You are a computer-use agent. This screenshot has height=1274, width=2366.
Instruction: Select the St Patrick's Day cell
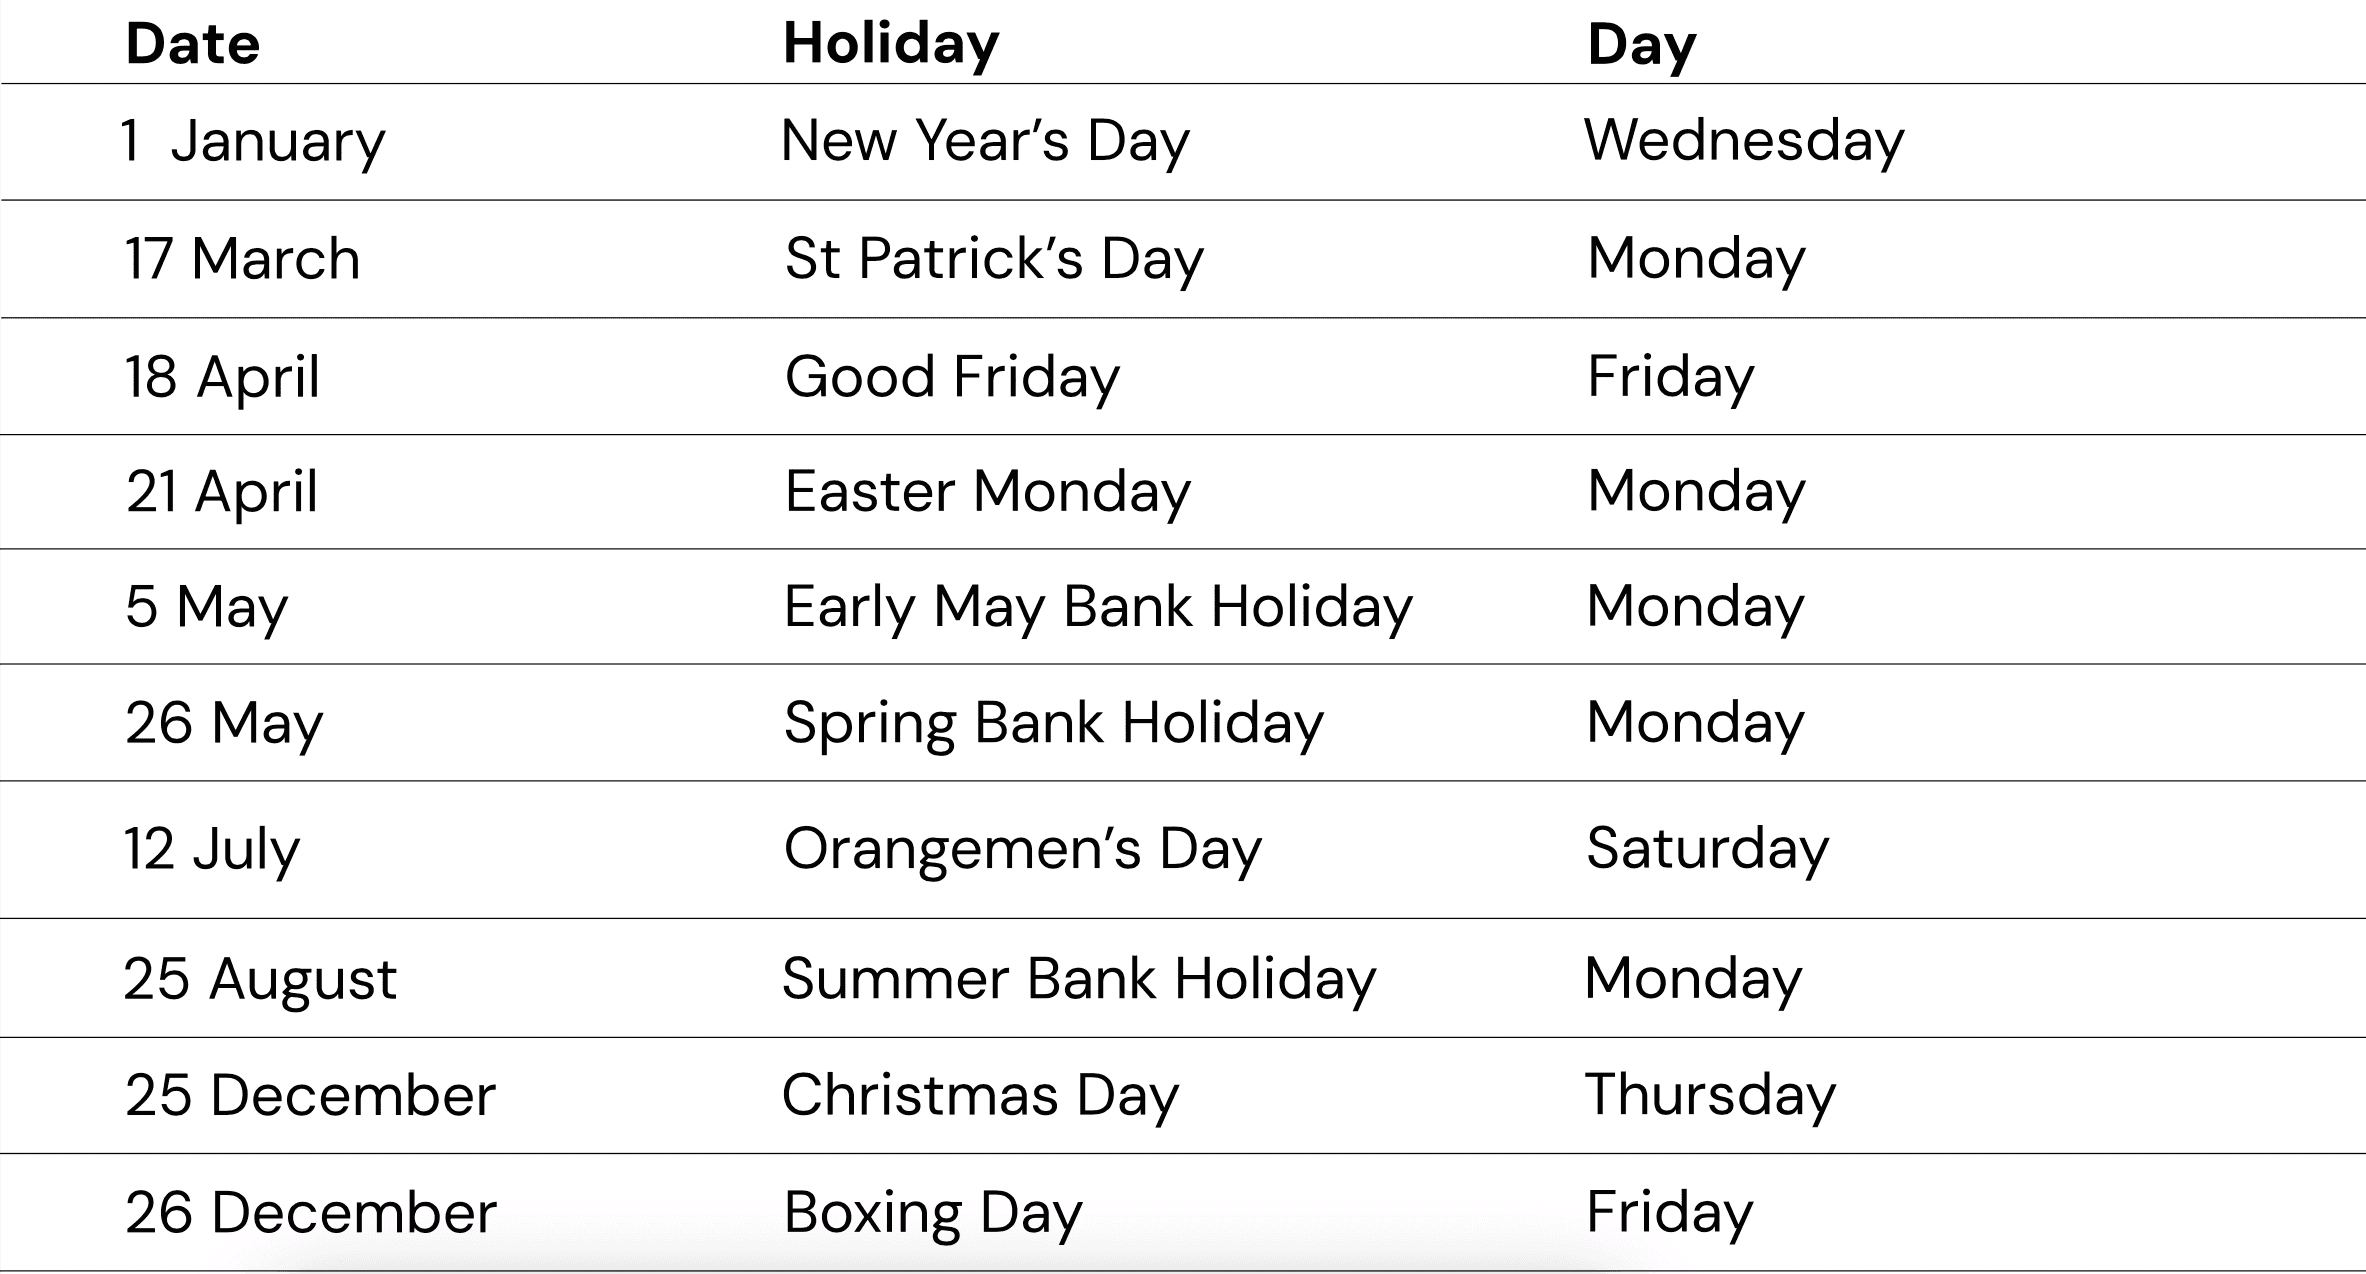tap(994, 258)
